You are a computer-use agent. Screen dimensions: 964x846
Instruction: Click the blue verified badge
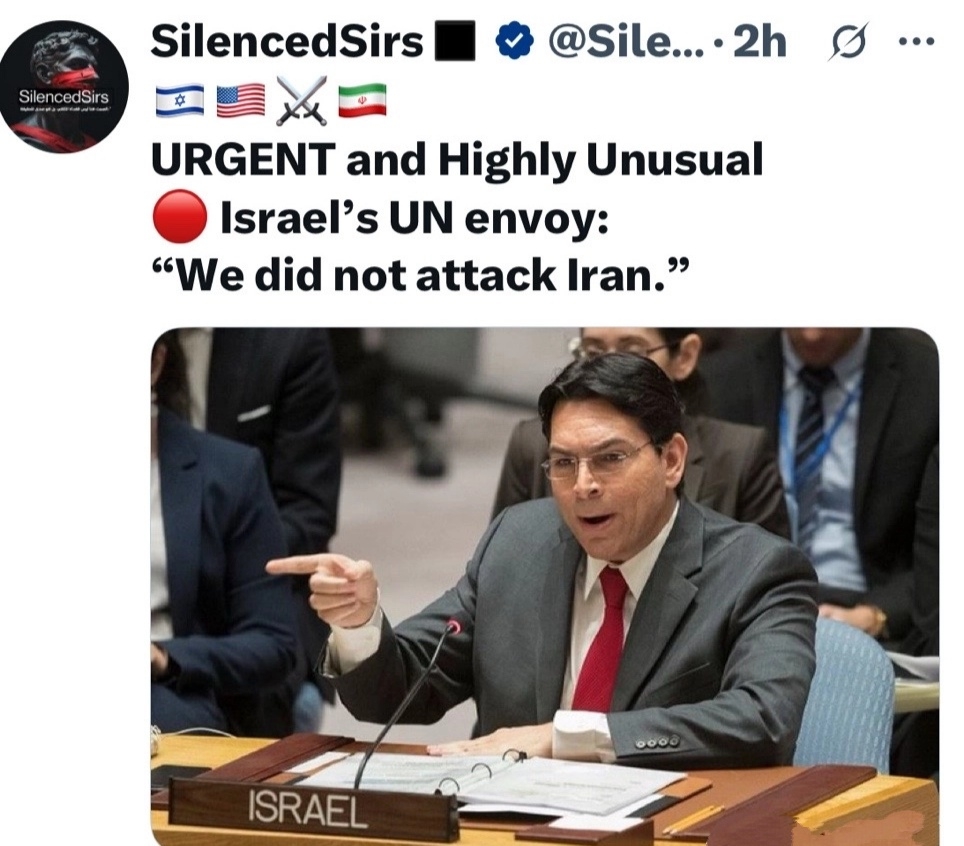point(513,42)
